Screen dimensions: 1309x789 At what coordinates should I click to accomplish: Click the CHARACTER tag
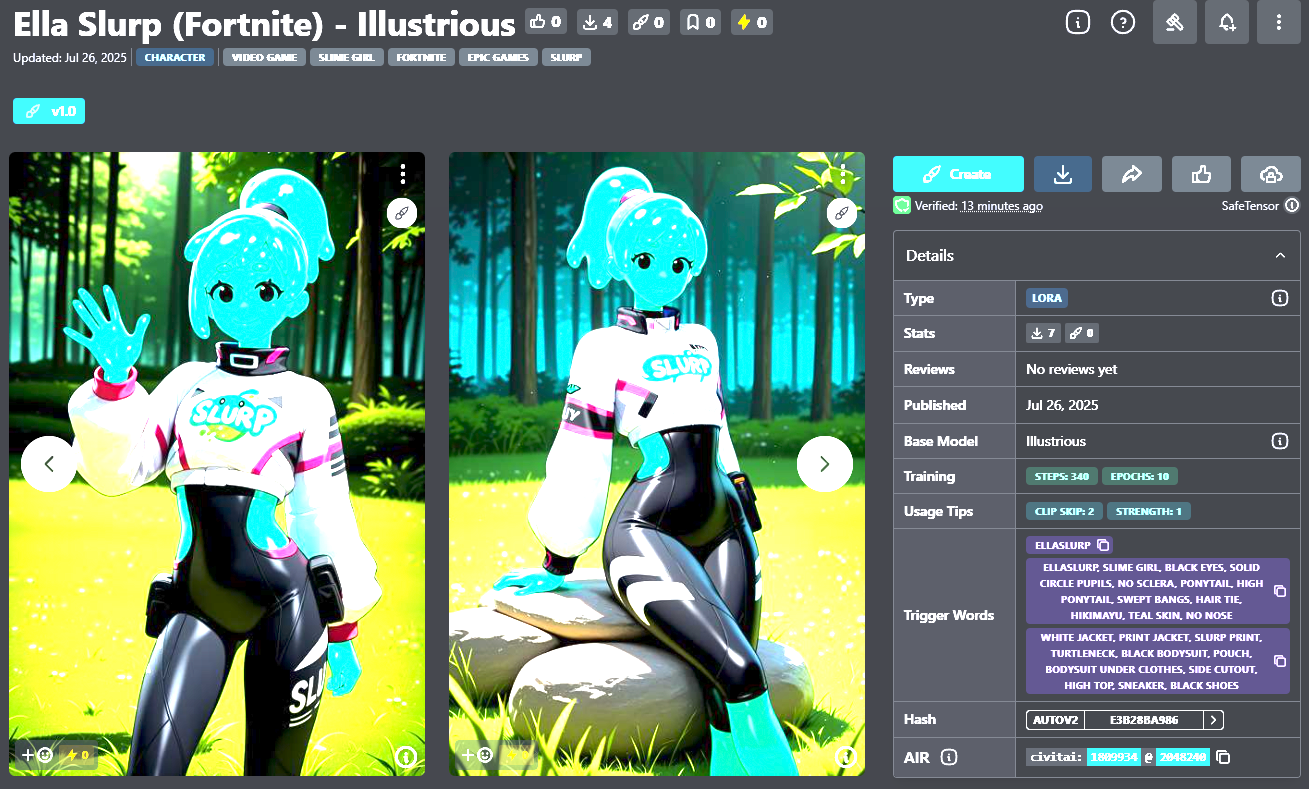[175, 58]
